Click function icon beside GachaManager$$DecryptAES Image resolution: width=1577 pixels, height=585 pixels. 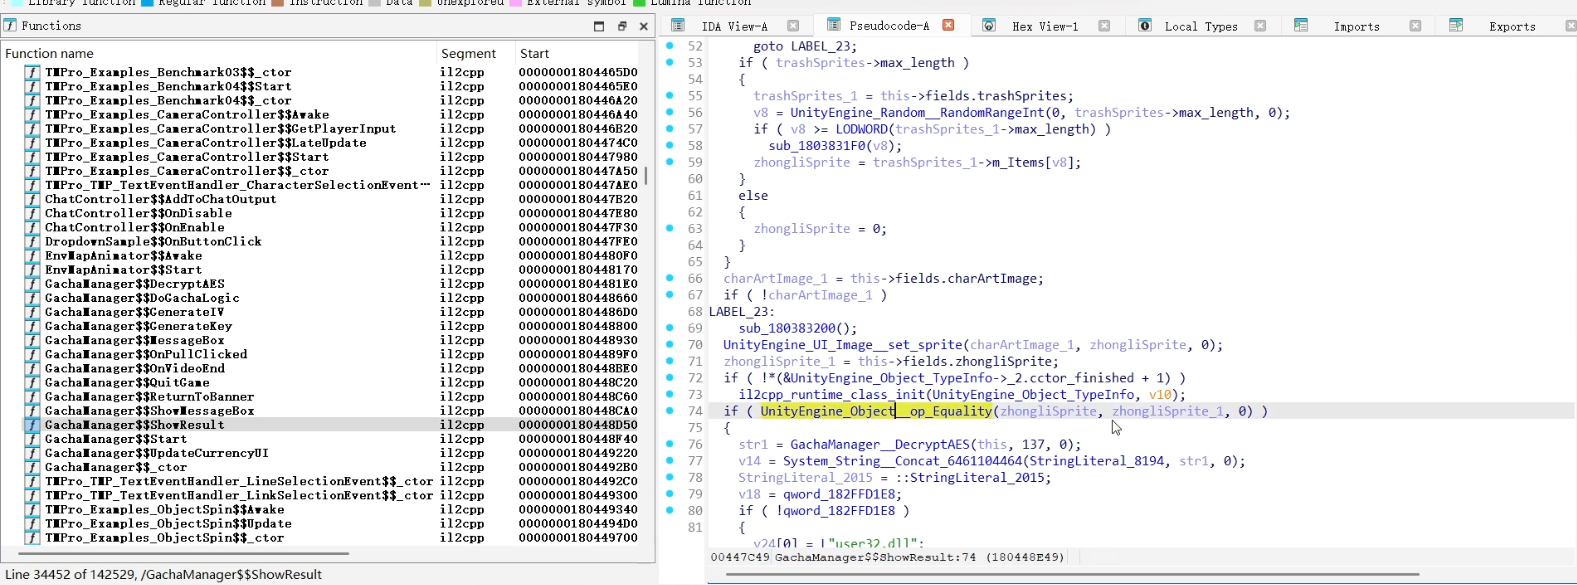tap(33, 284)
